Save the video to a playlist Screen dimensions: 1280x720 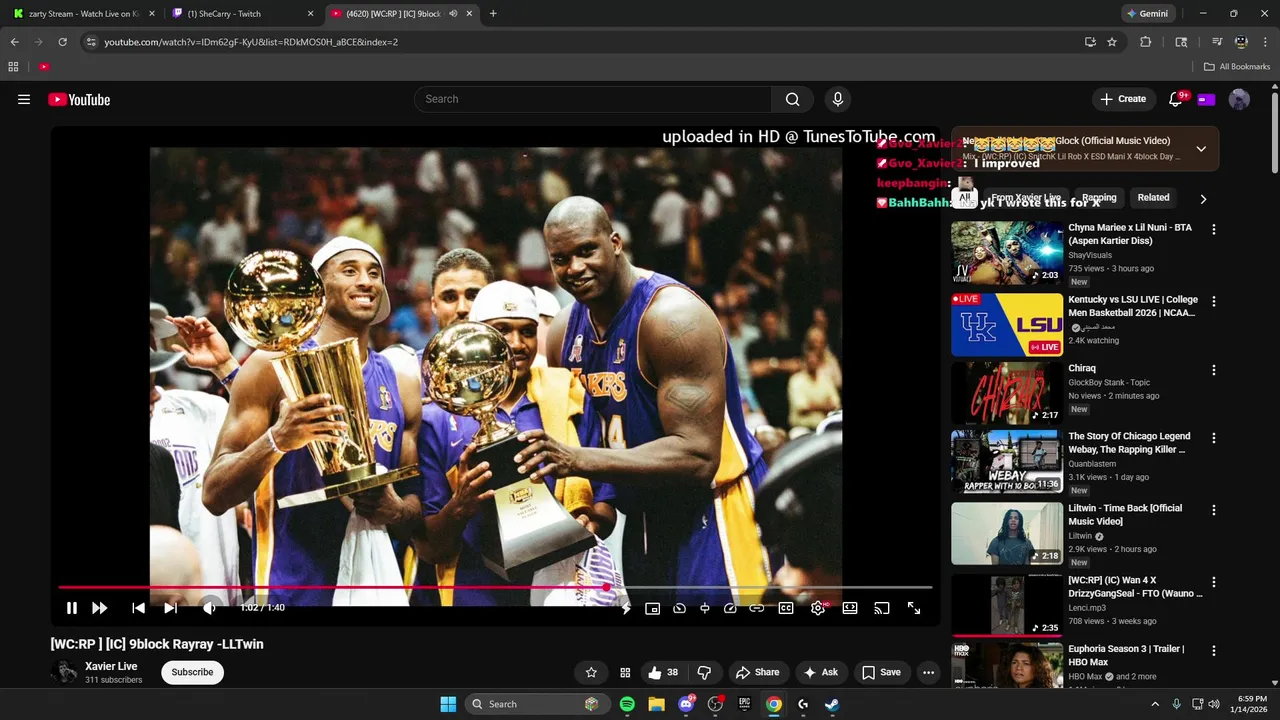(x=881, y=672)
